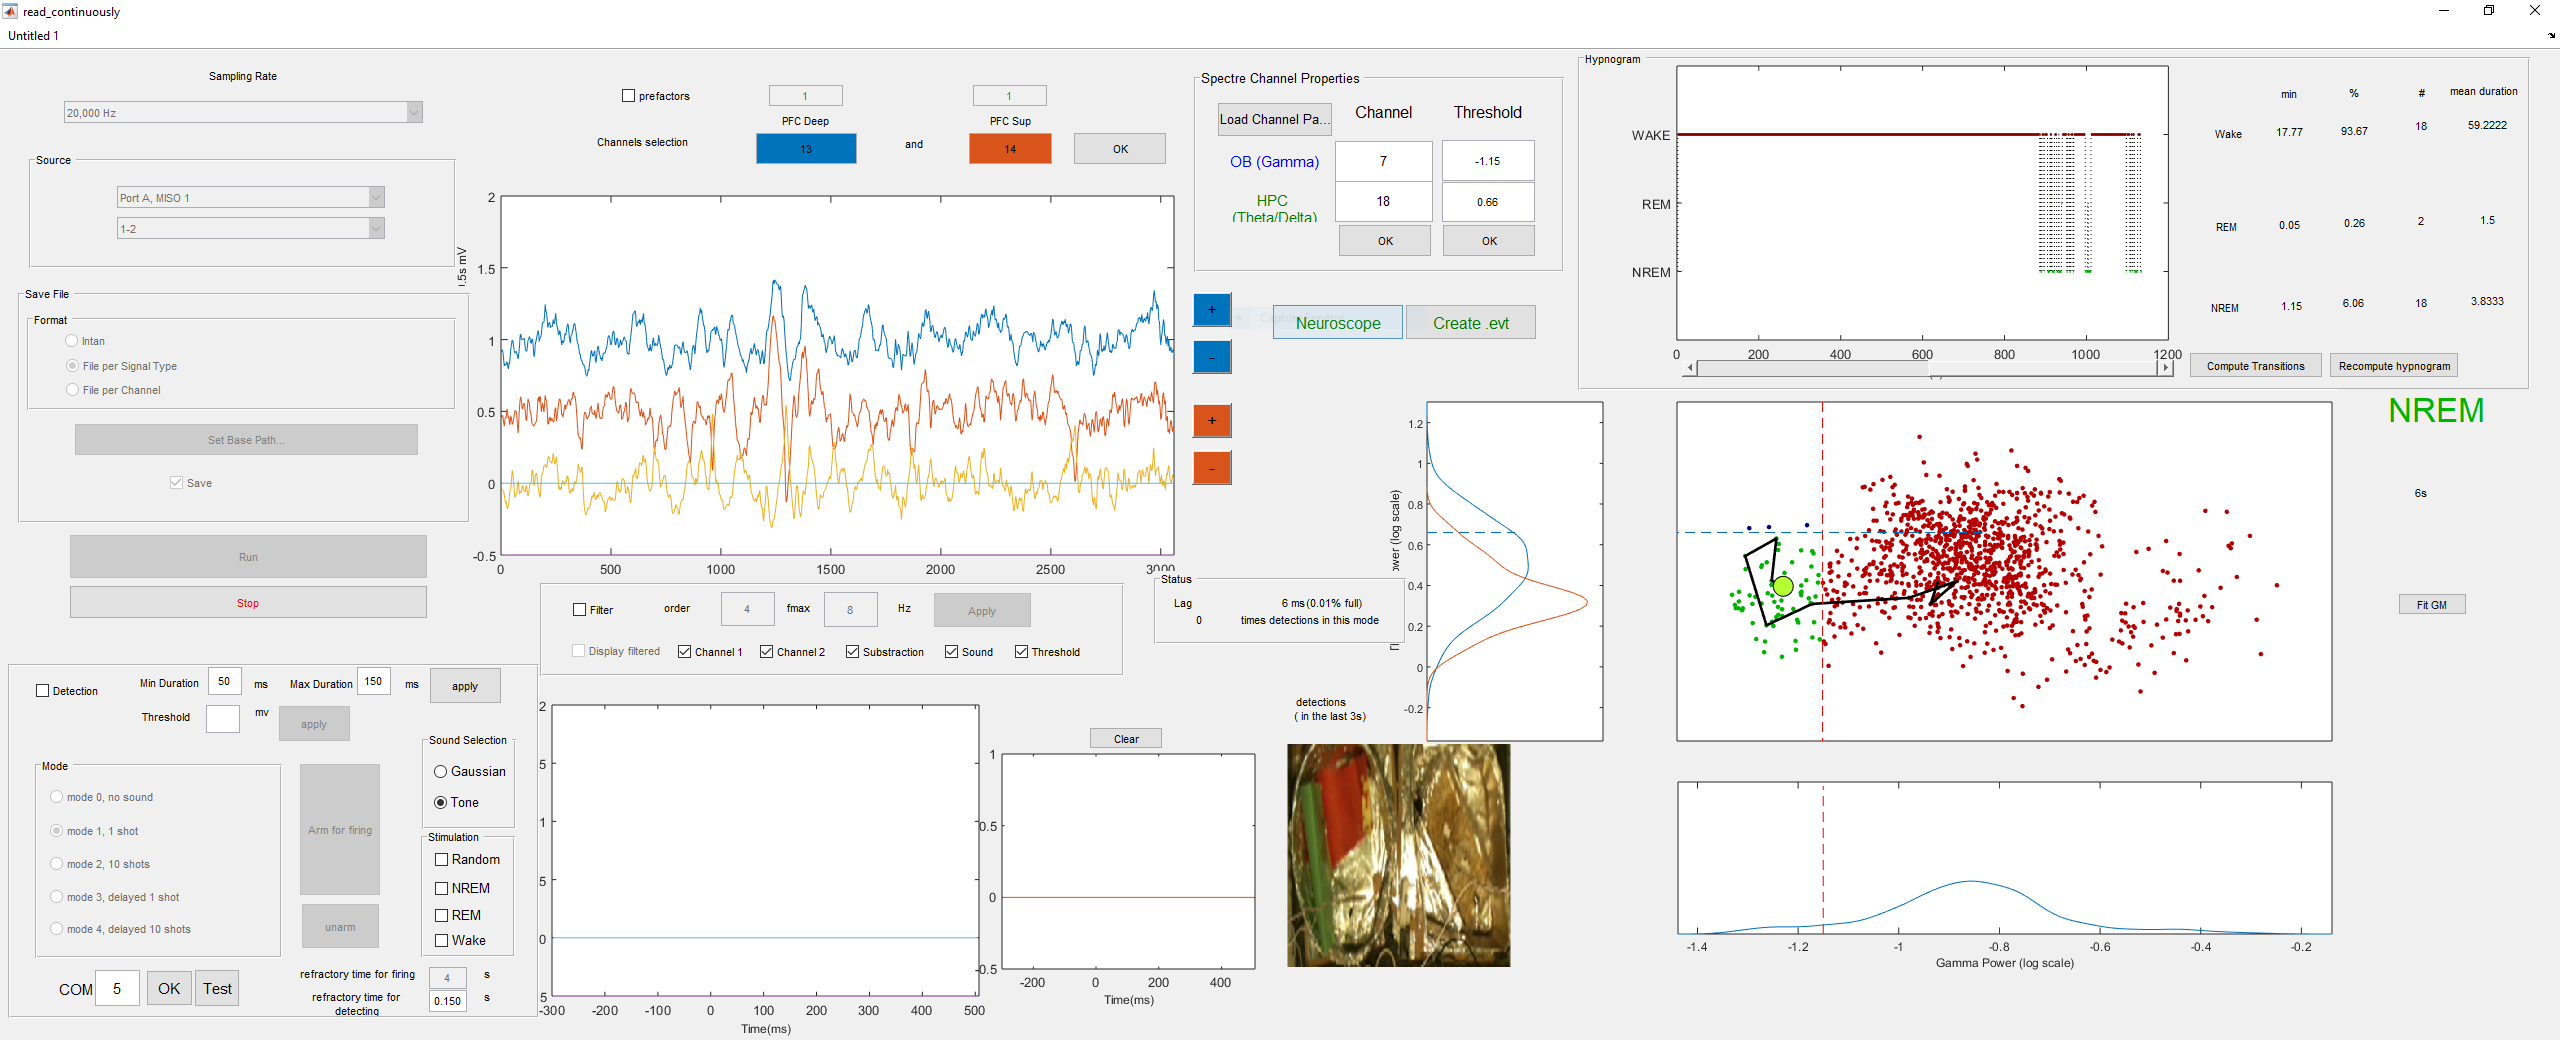Click Compute Transitions
This screenshot has height=1040, width=2560.
coord(2255,365)
